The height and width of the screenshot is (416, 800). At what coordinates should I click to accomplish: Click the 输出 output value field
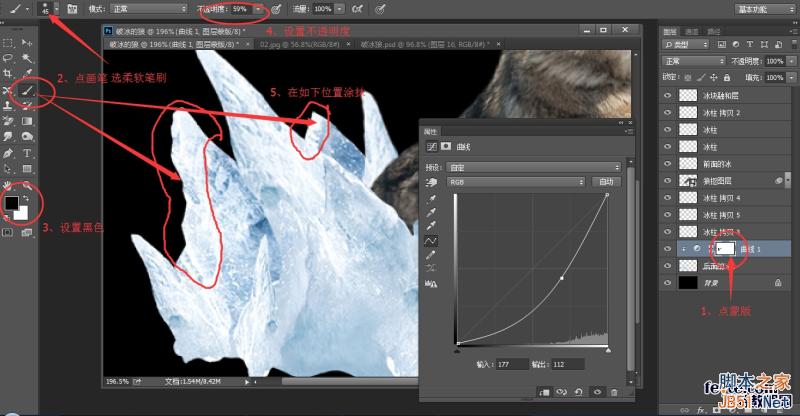[566, 364]
